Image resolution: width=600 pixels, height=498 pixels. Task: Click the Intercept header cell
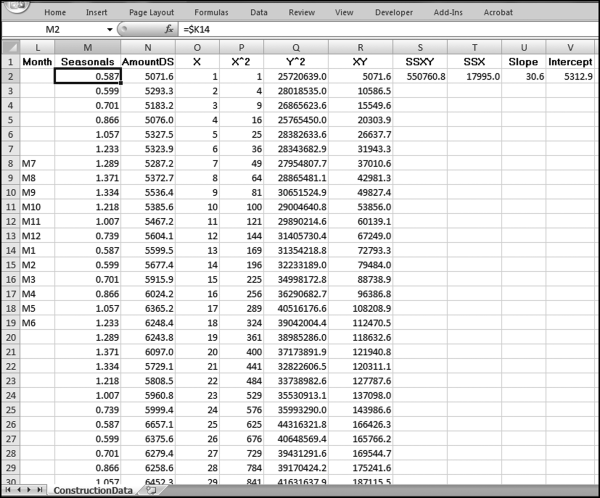pyautogui.click(x=571, y=62)
